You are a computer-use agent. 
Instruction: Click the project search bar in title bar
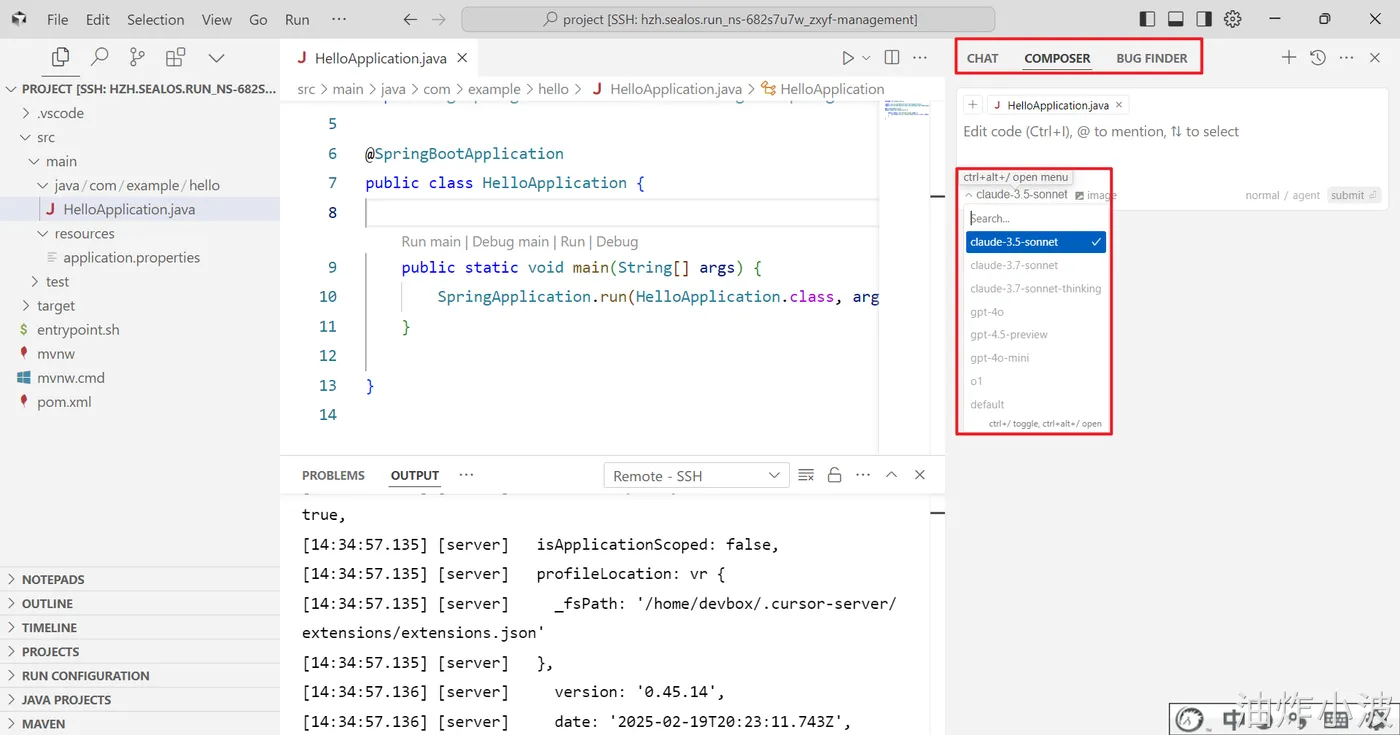point(728,19)
